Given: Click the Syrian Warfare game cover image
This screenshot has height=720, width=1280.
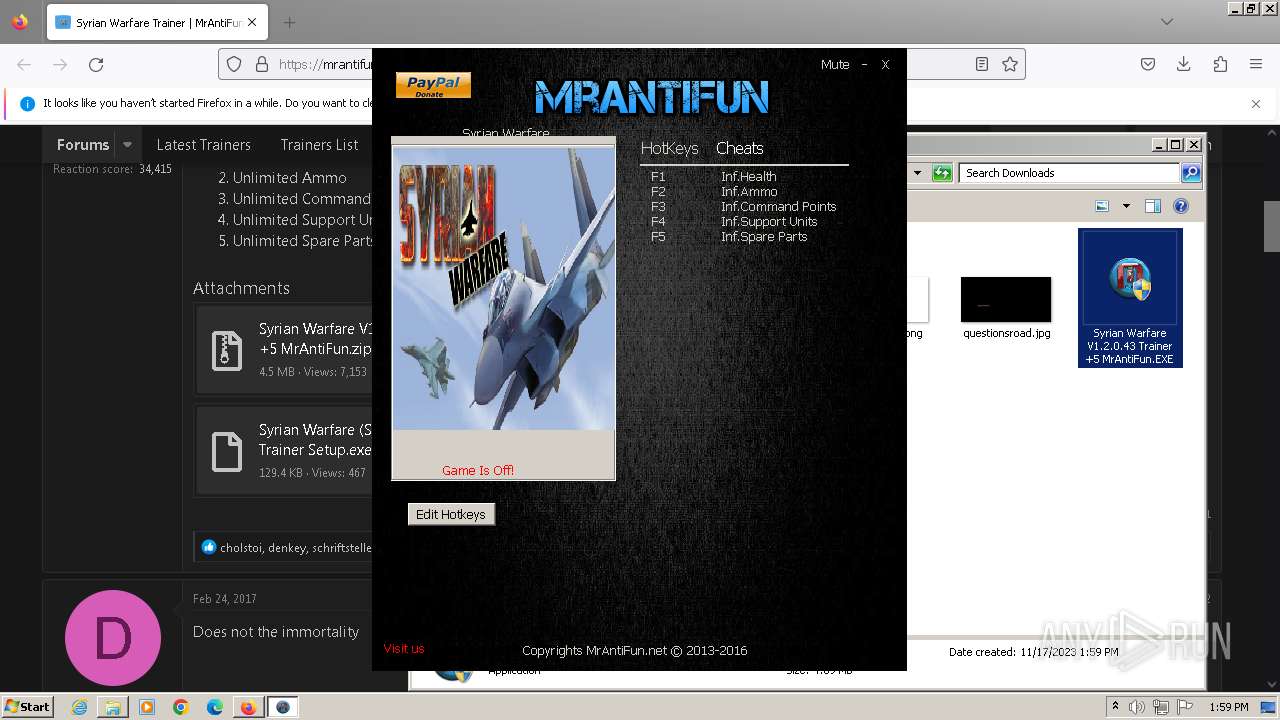Looking at the screenshot, I should pos(504,288).
